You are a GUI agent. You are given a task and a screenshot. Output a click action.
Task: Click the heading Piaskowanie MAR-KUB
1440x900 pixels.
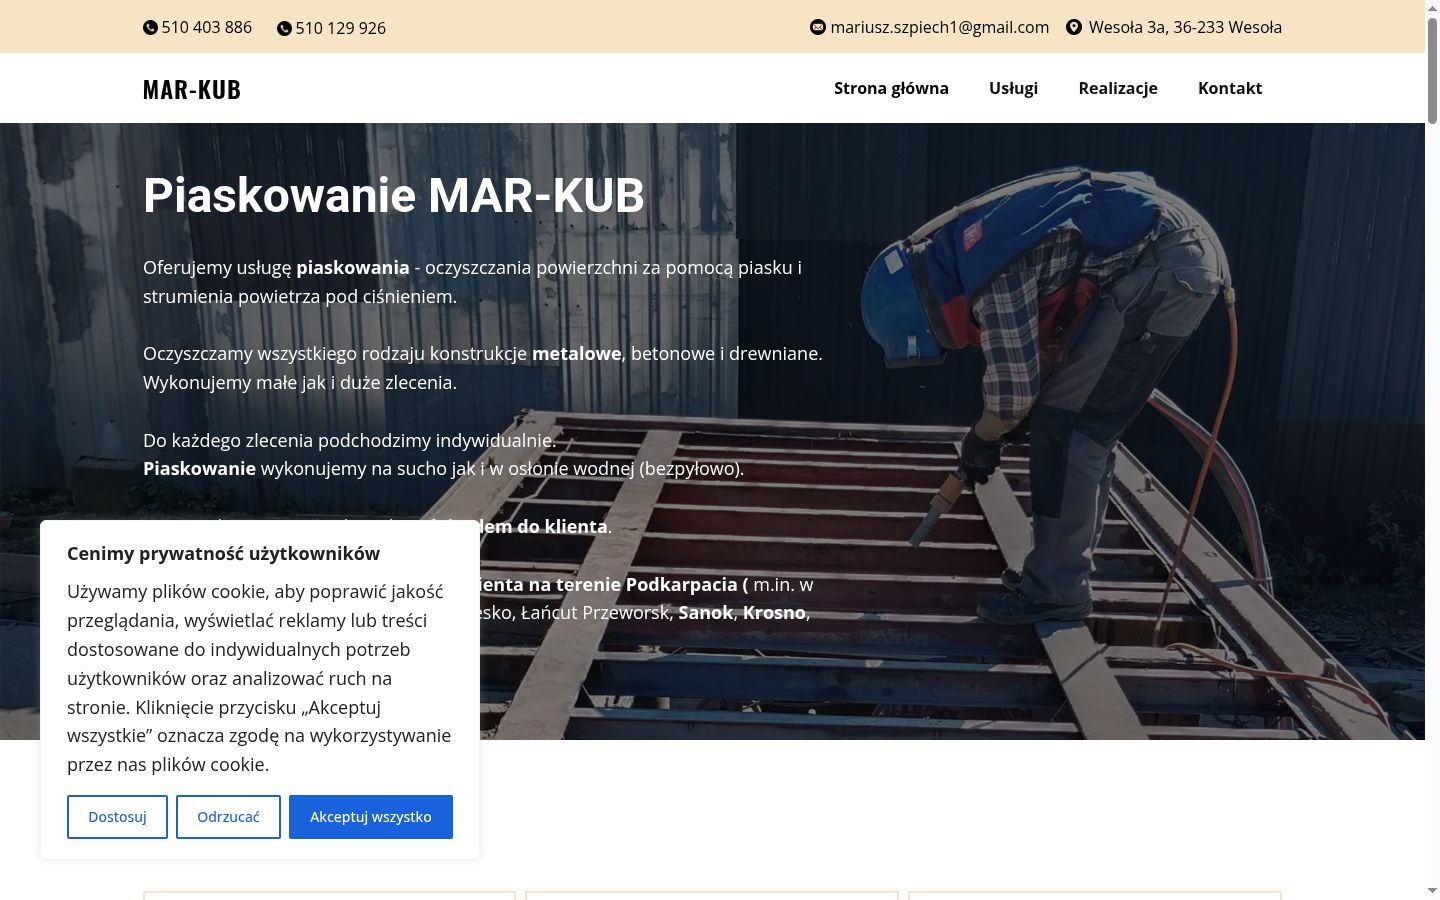click(394, 195)
